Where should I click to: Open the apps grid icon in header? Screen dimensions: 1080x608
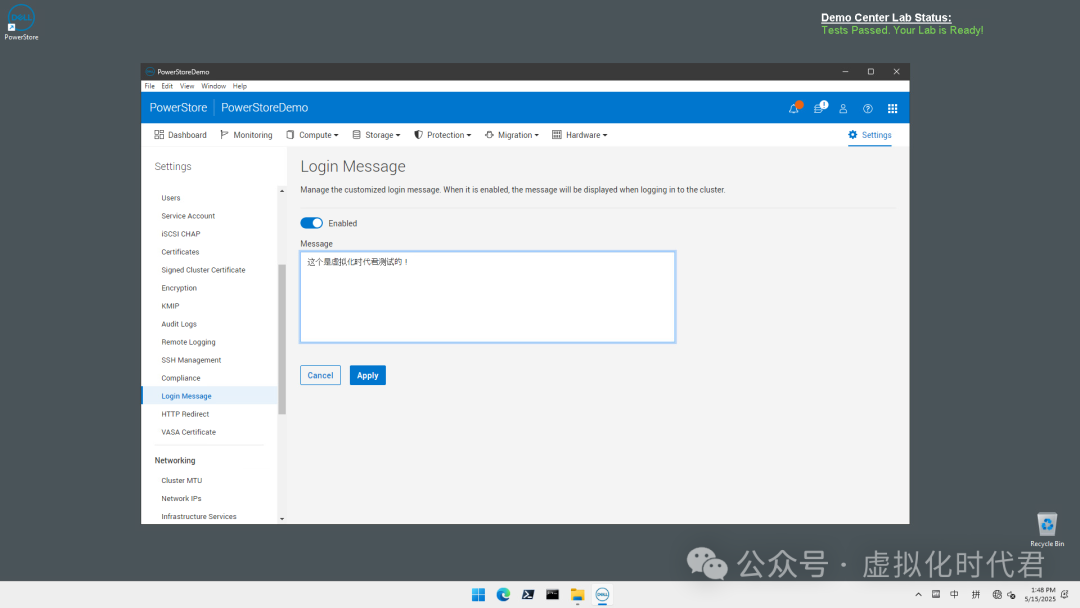[893, 109]
